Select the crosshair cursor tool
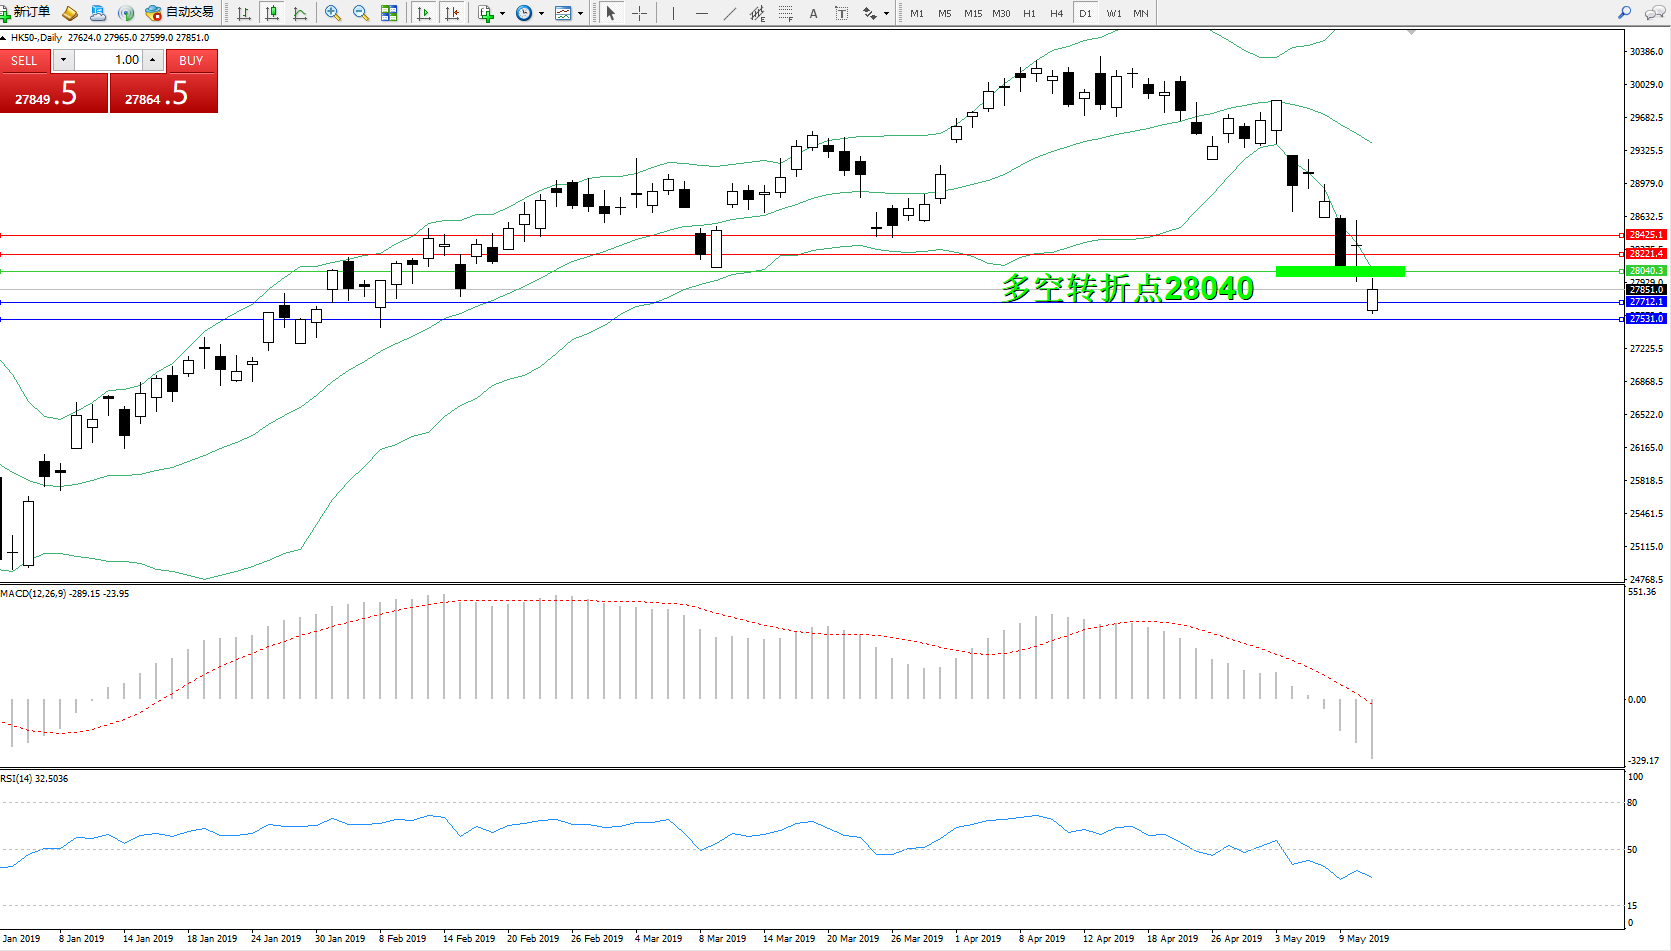The height and width of the screenshot is (951, 1671). (x=639, y=13)
